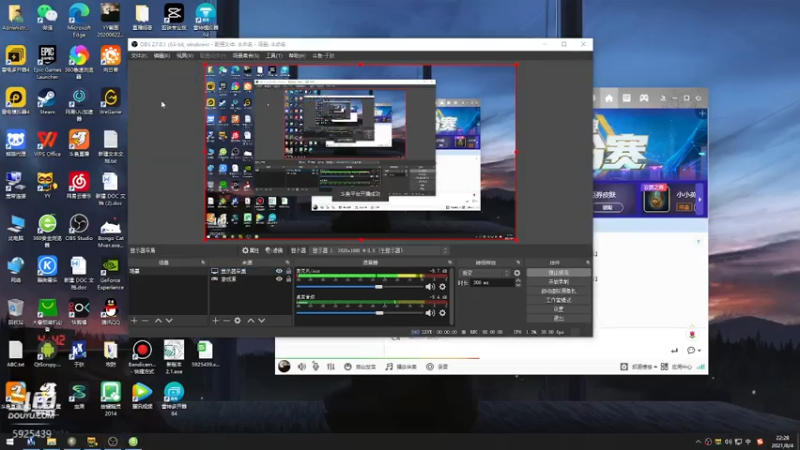Open the Filters button for the selected source
Image resolution: width=800 pixels, height=450 pixels.
click(x=274, y=251)
